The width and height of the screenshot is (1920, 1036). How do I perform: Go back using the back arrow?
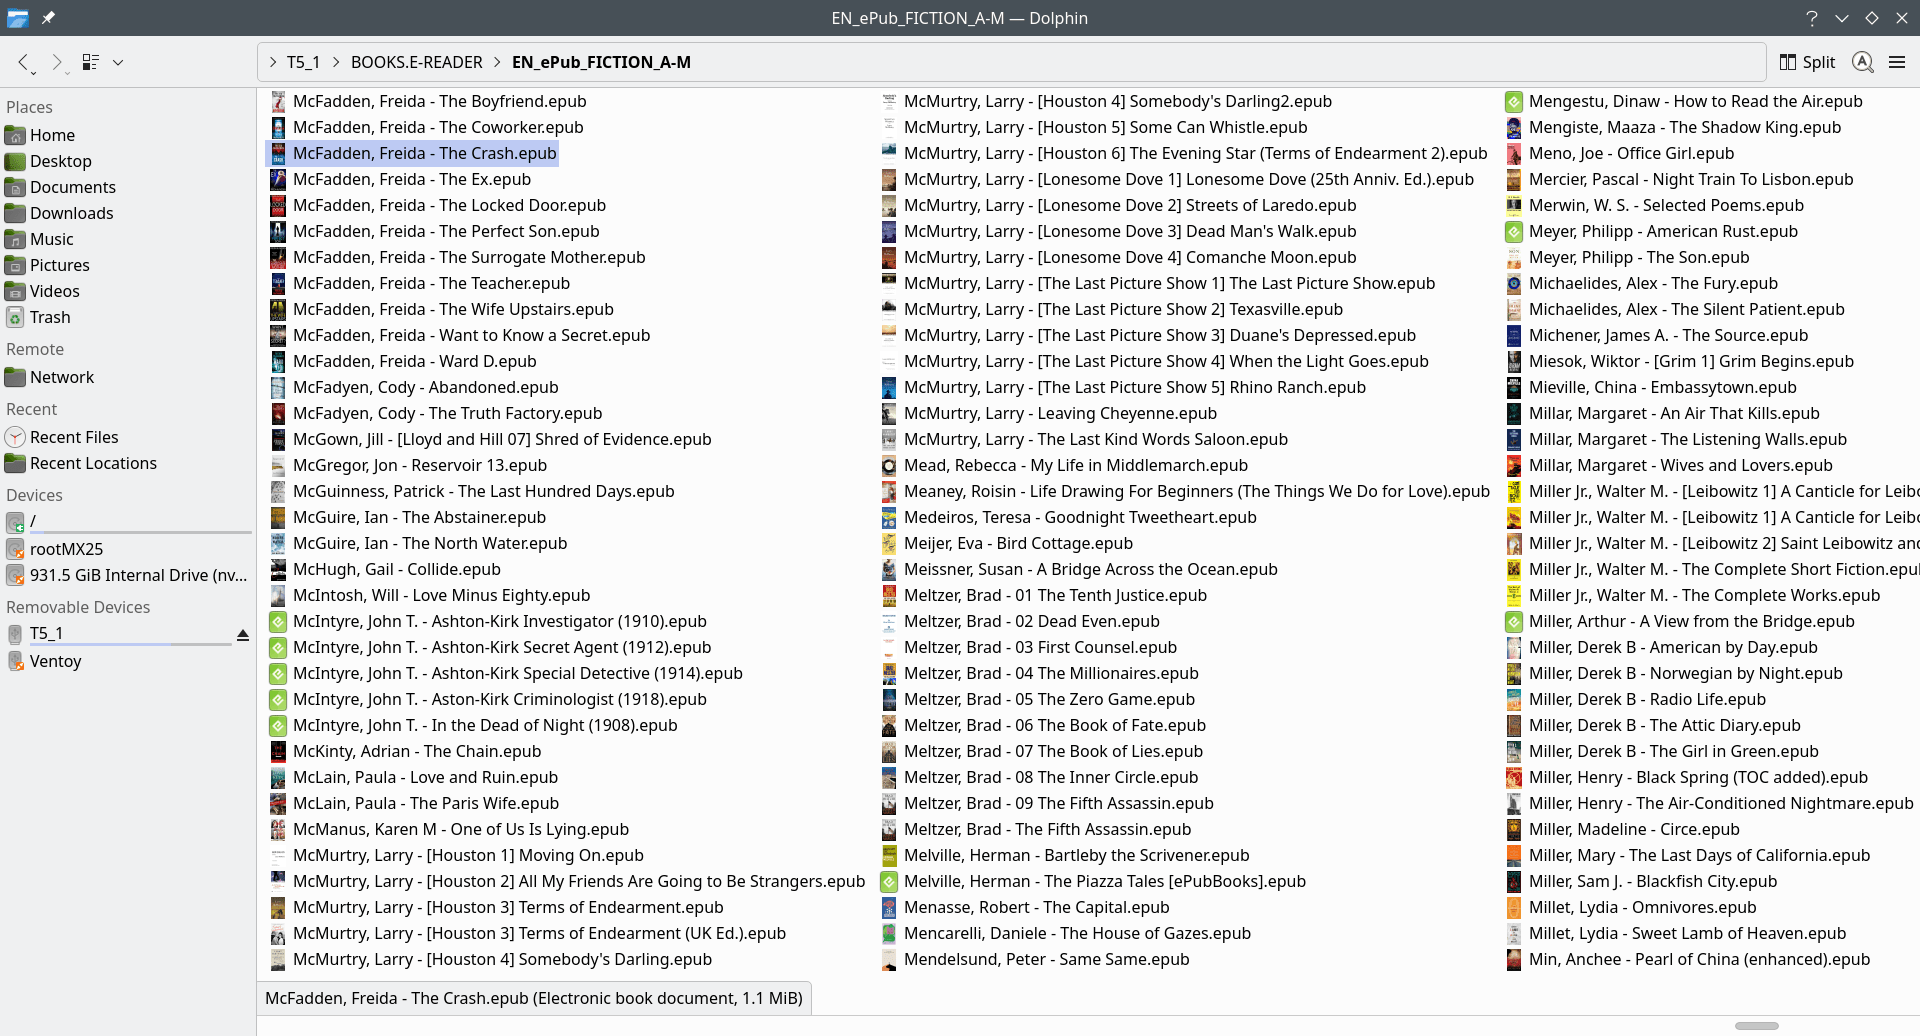click(24, 62)
